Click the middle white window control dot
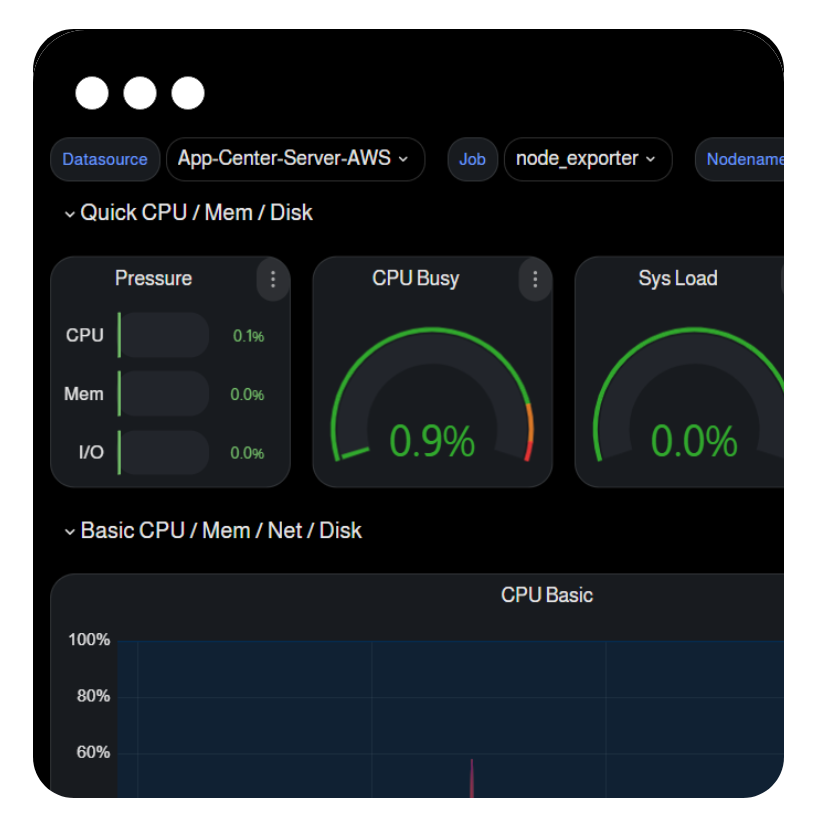The height and width of the screenshot is (839, 817). click(140, 93)
